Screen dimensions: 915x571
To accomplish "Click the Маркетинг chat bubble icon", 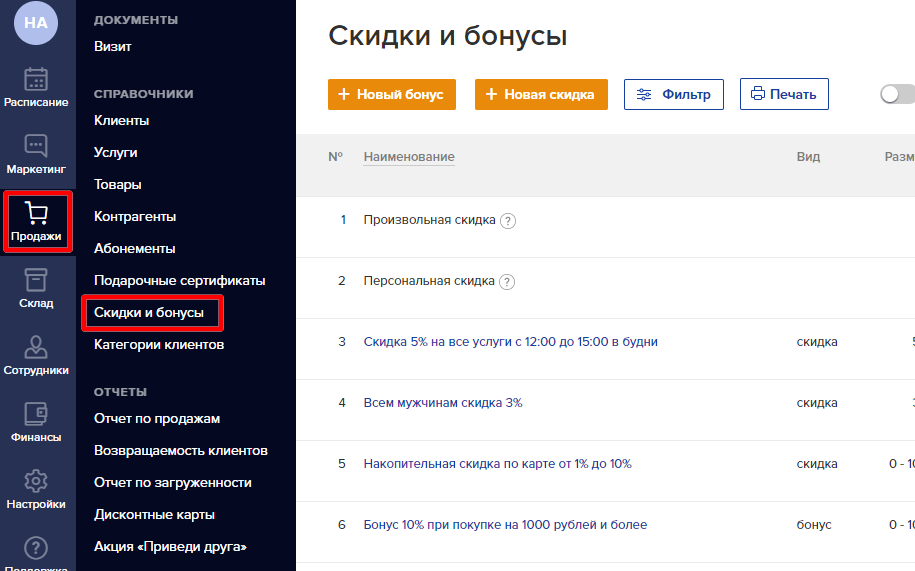I will [36, 146].
